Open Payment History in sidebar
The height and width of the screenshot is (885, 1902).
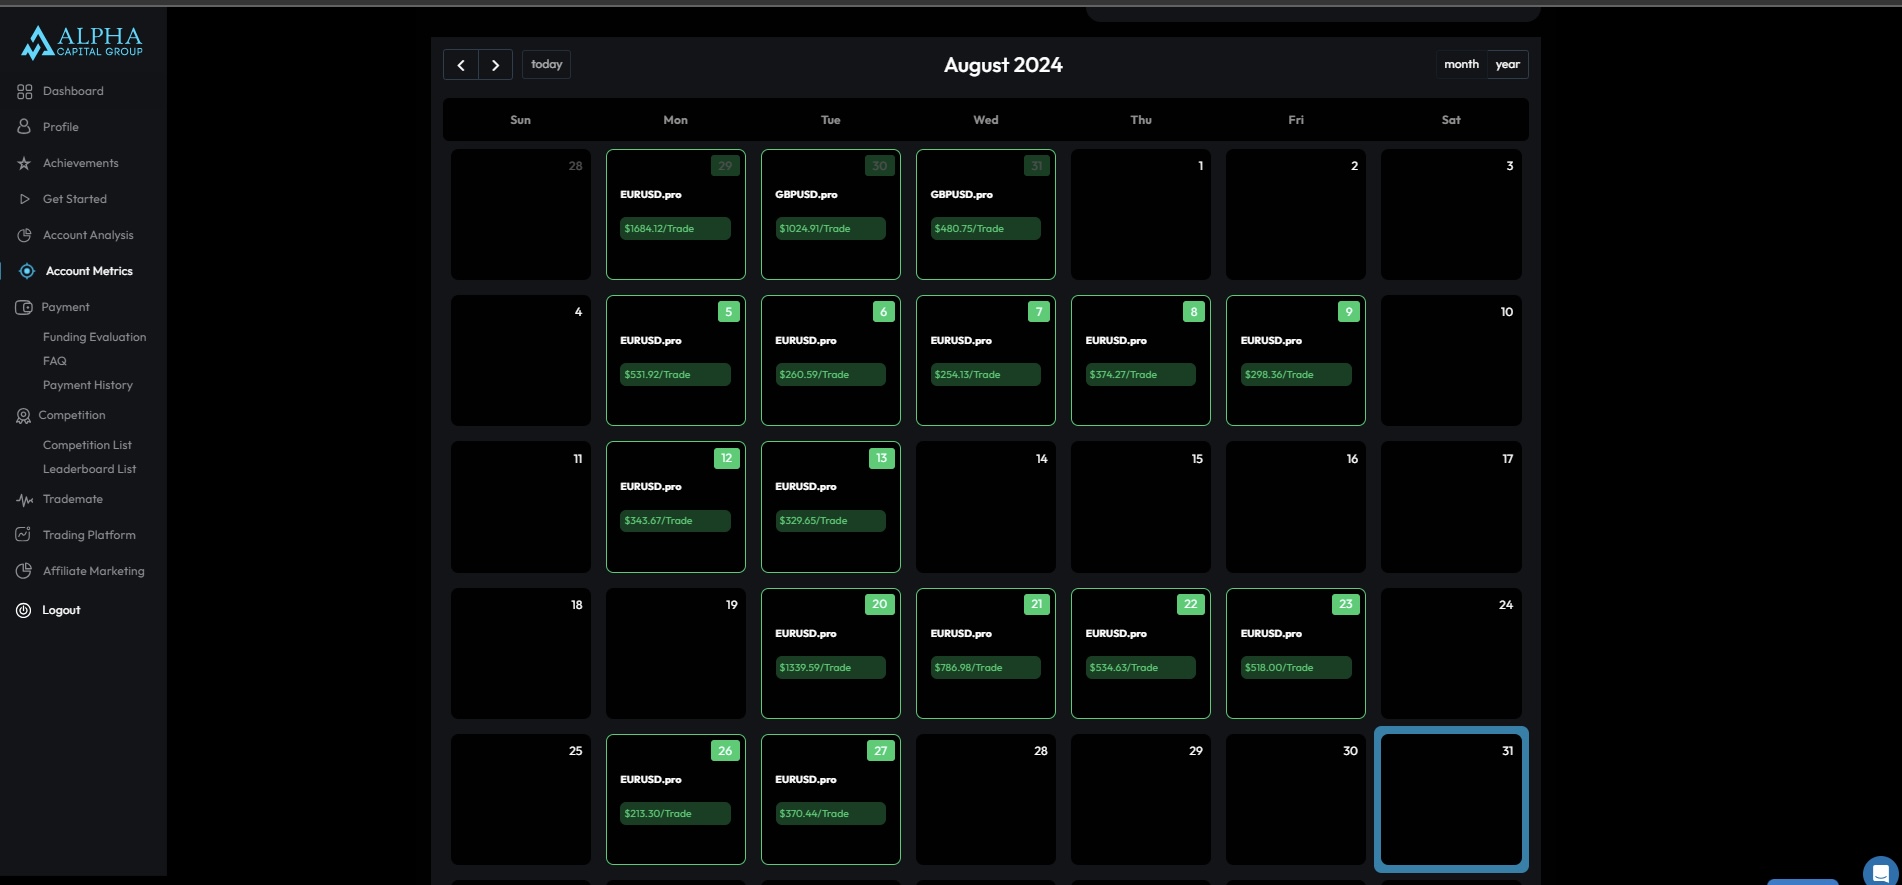coord(88,385)
